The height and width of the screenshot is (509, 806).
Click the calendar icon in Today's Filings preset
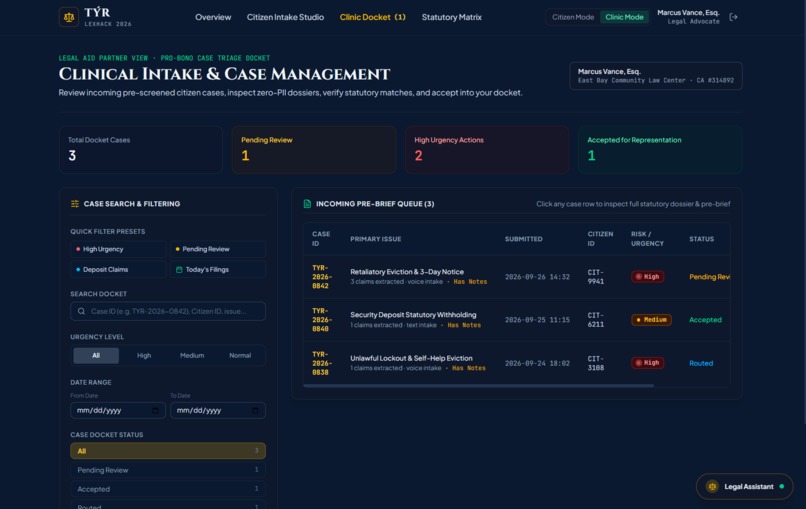coord(179,269)
